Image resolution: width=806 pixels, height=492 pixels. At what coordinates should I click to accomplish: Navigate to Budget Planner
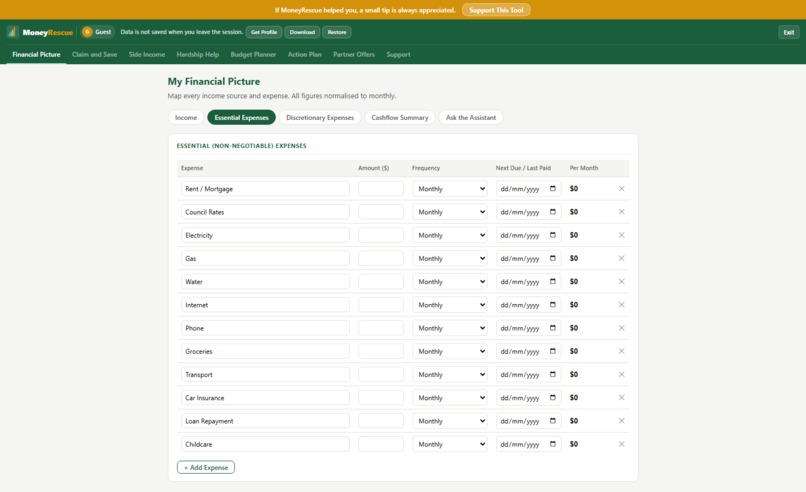coord(253,54)
